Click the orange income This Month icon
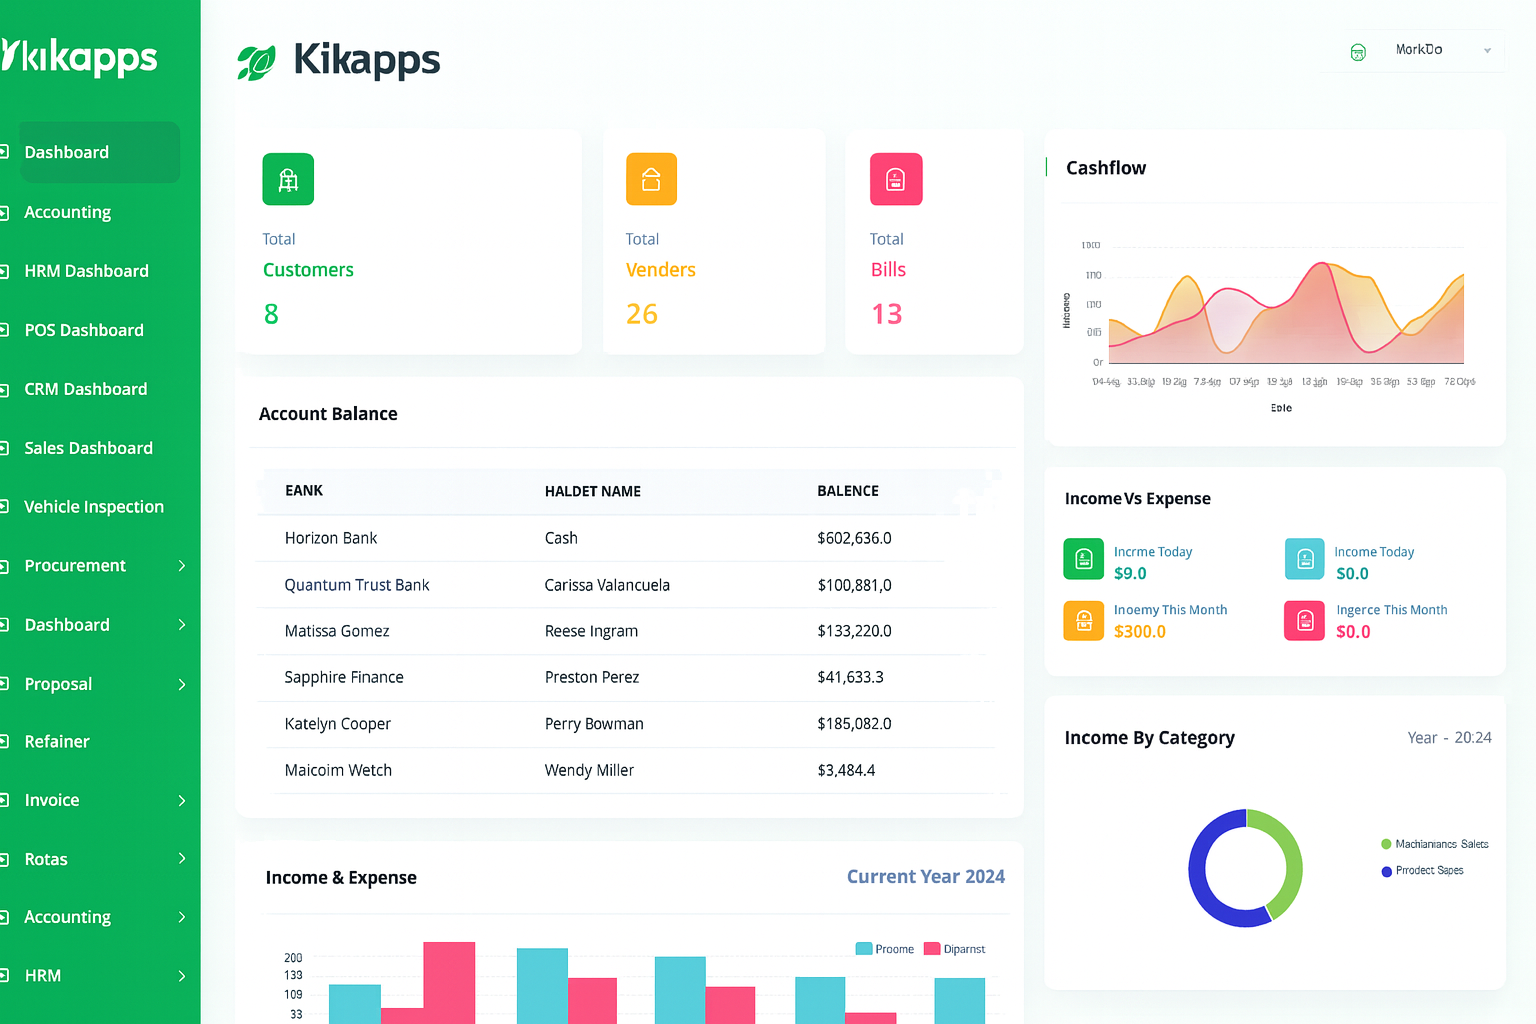This screenshot has width=1536, height=1024. pos(1083,621)
